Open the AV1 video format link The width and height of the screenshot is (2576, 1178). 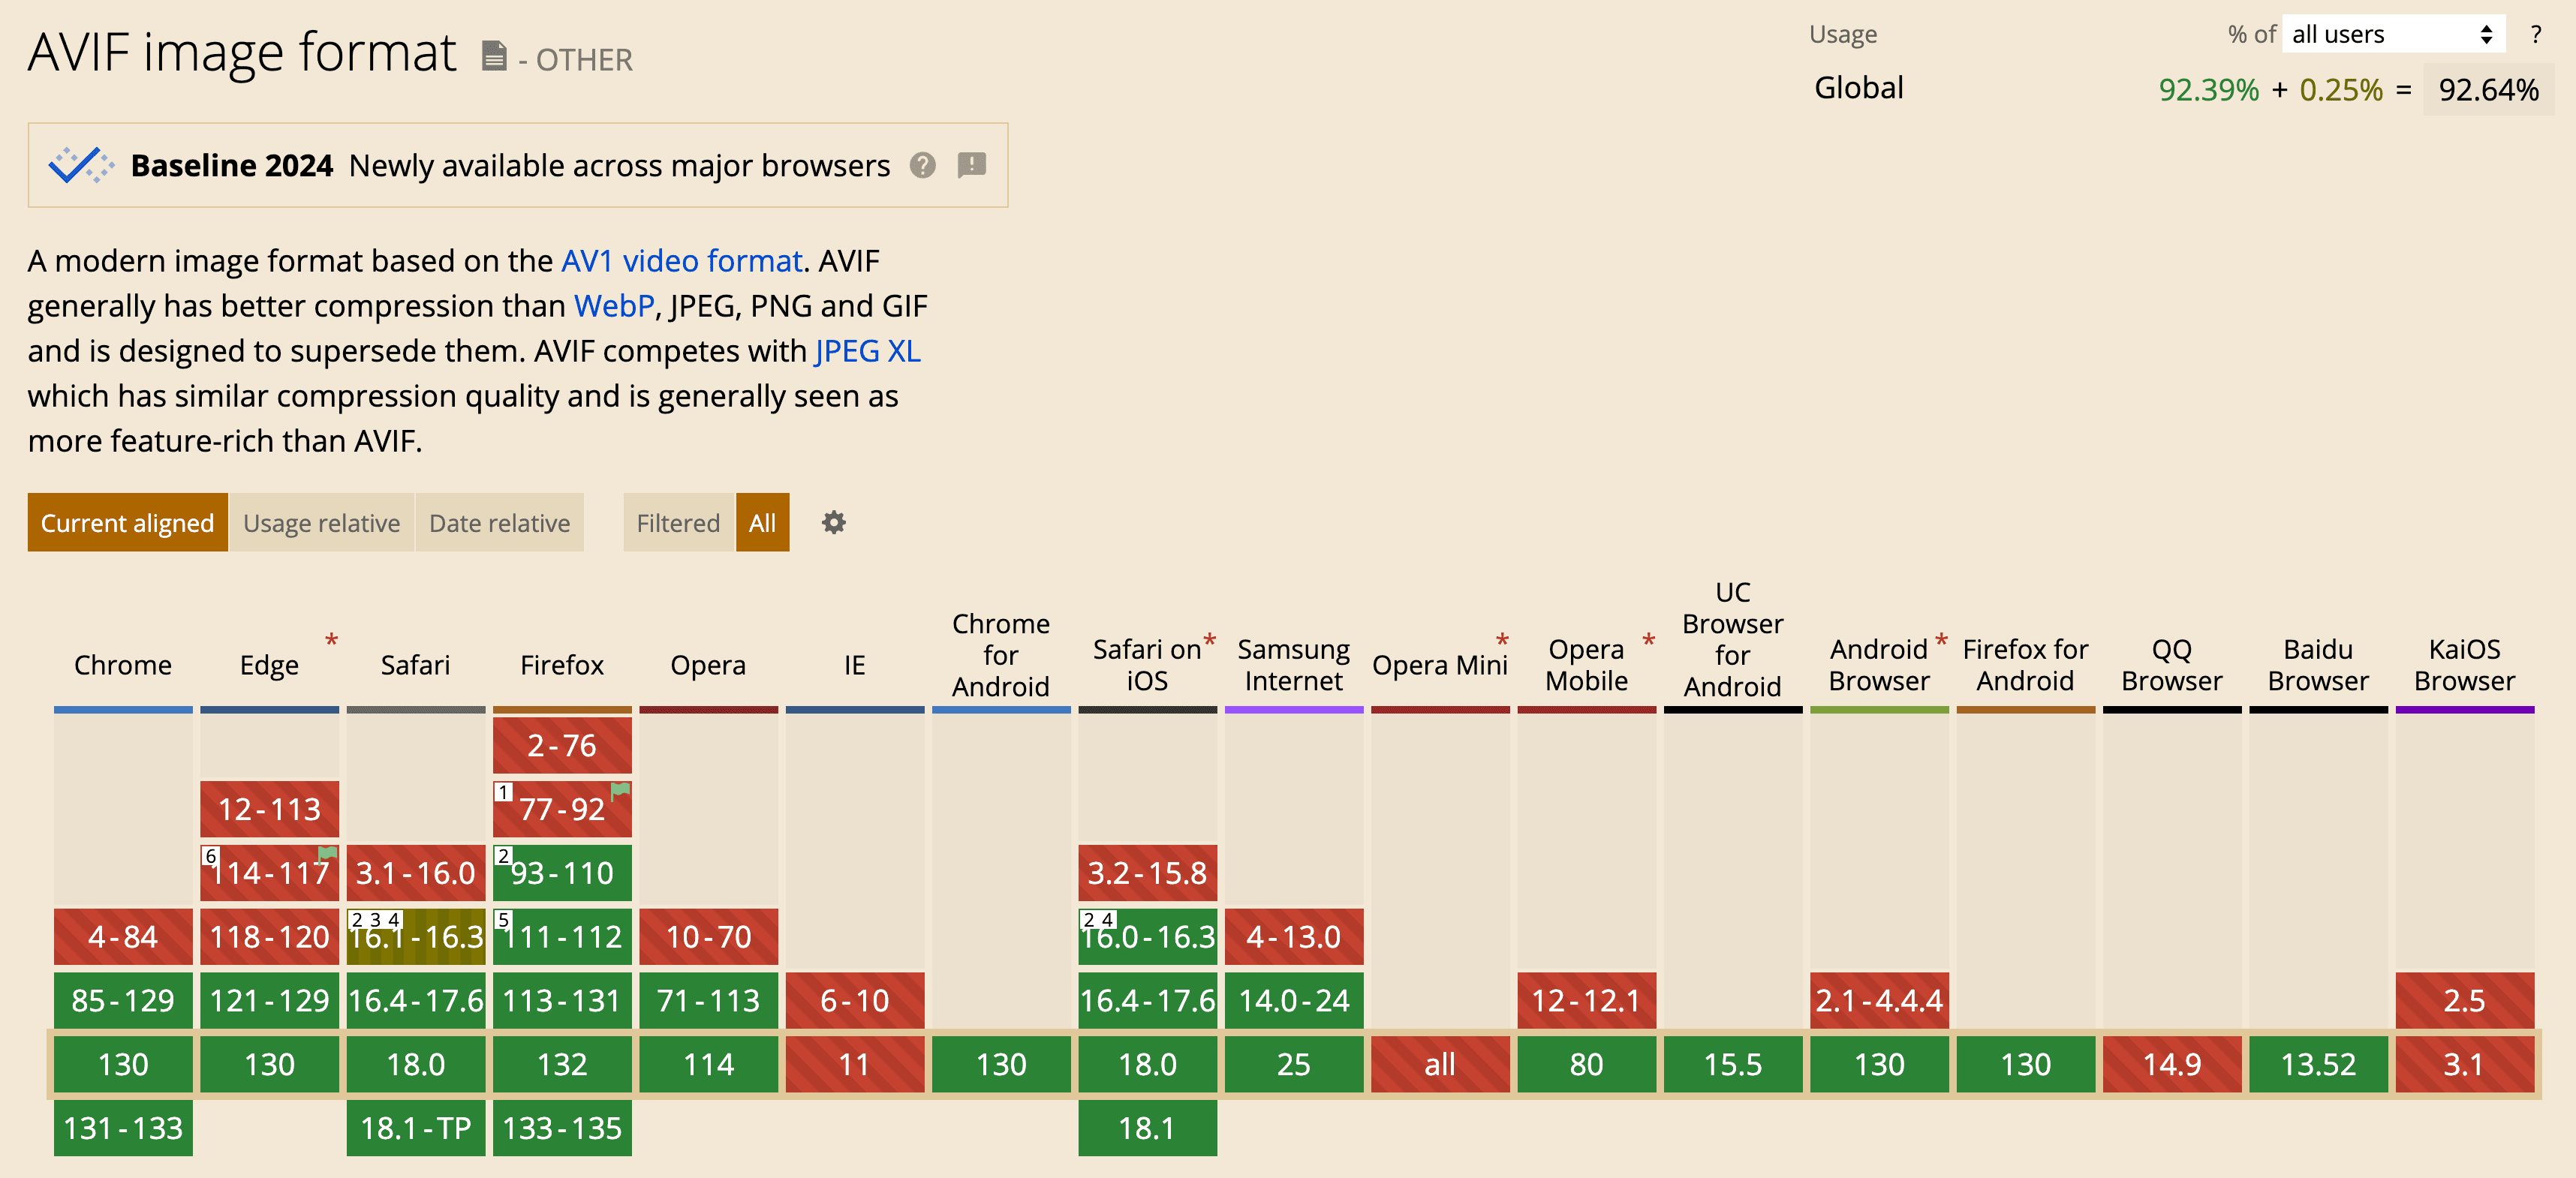pyautogui.click(x=681, y=261)
